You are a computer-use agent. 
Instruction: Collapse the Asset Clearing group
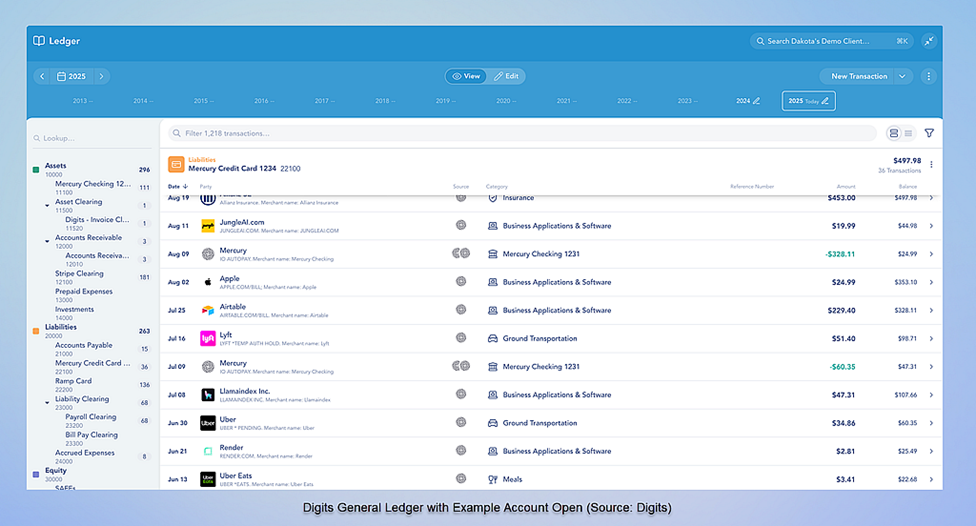tap(47, 205)
